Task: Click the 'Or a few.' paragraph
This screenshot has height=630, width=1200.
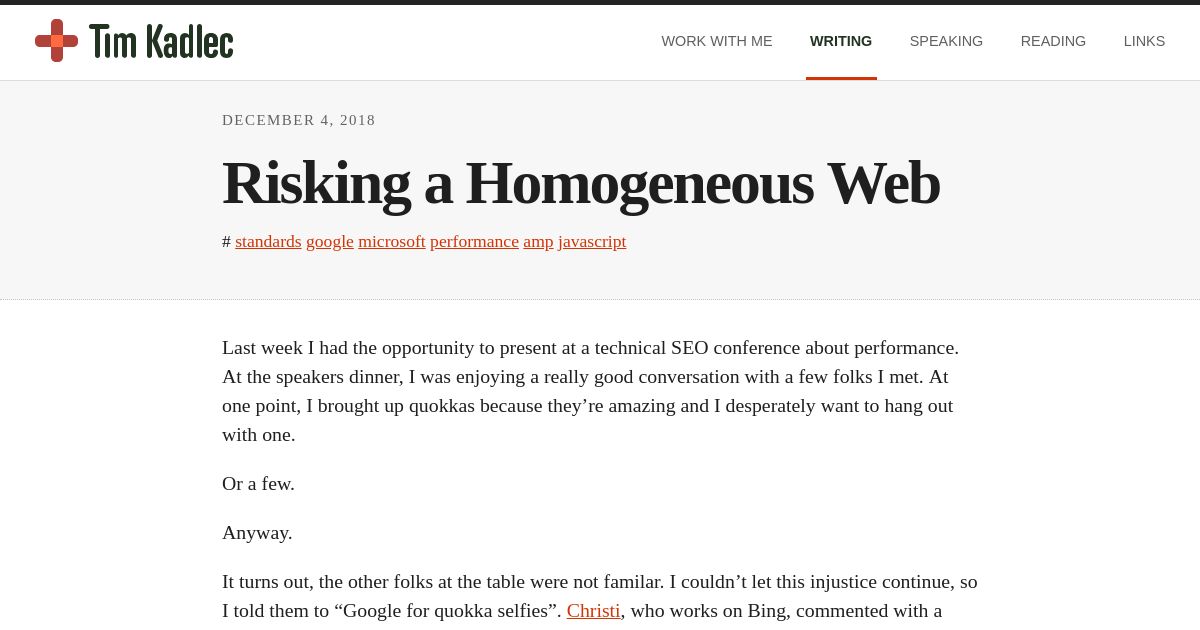Action: 258,483
